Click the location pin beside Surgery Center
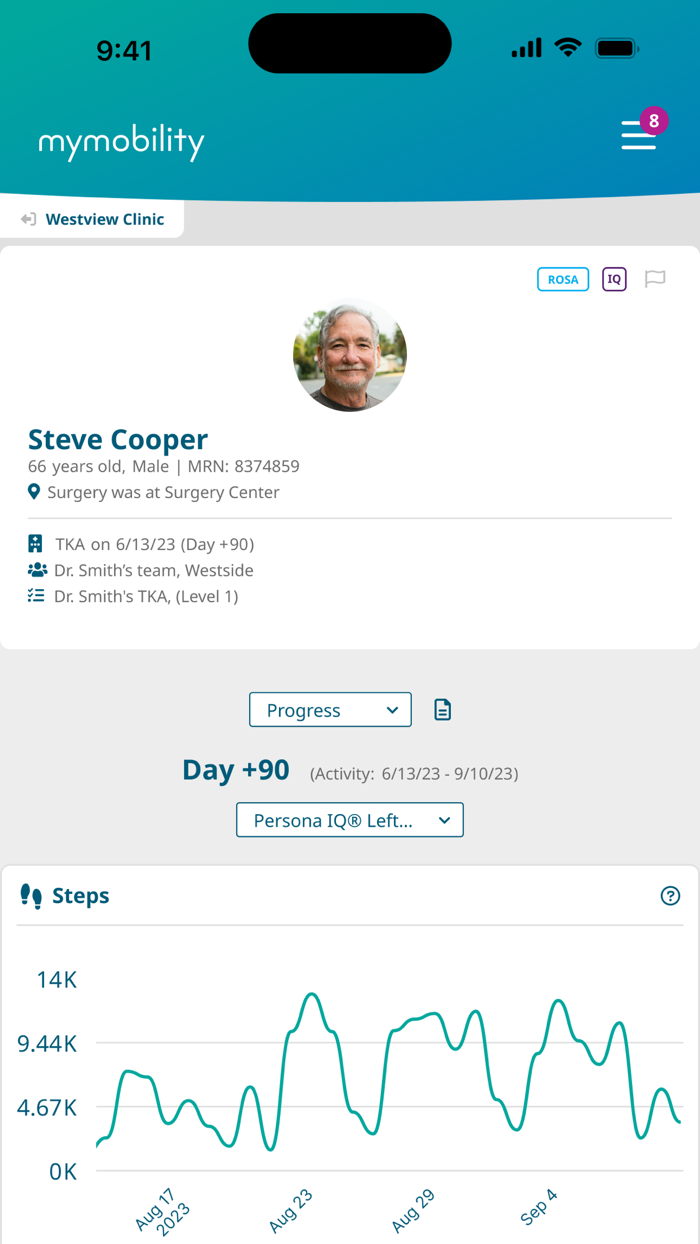The height and width of the screenshot is (1244, 700). click(x=35, y=492)
